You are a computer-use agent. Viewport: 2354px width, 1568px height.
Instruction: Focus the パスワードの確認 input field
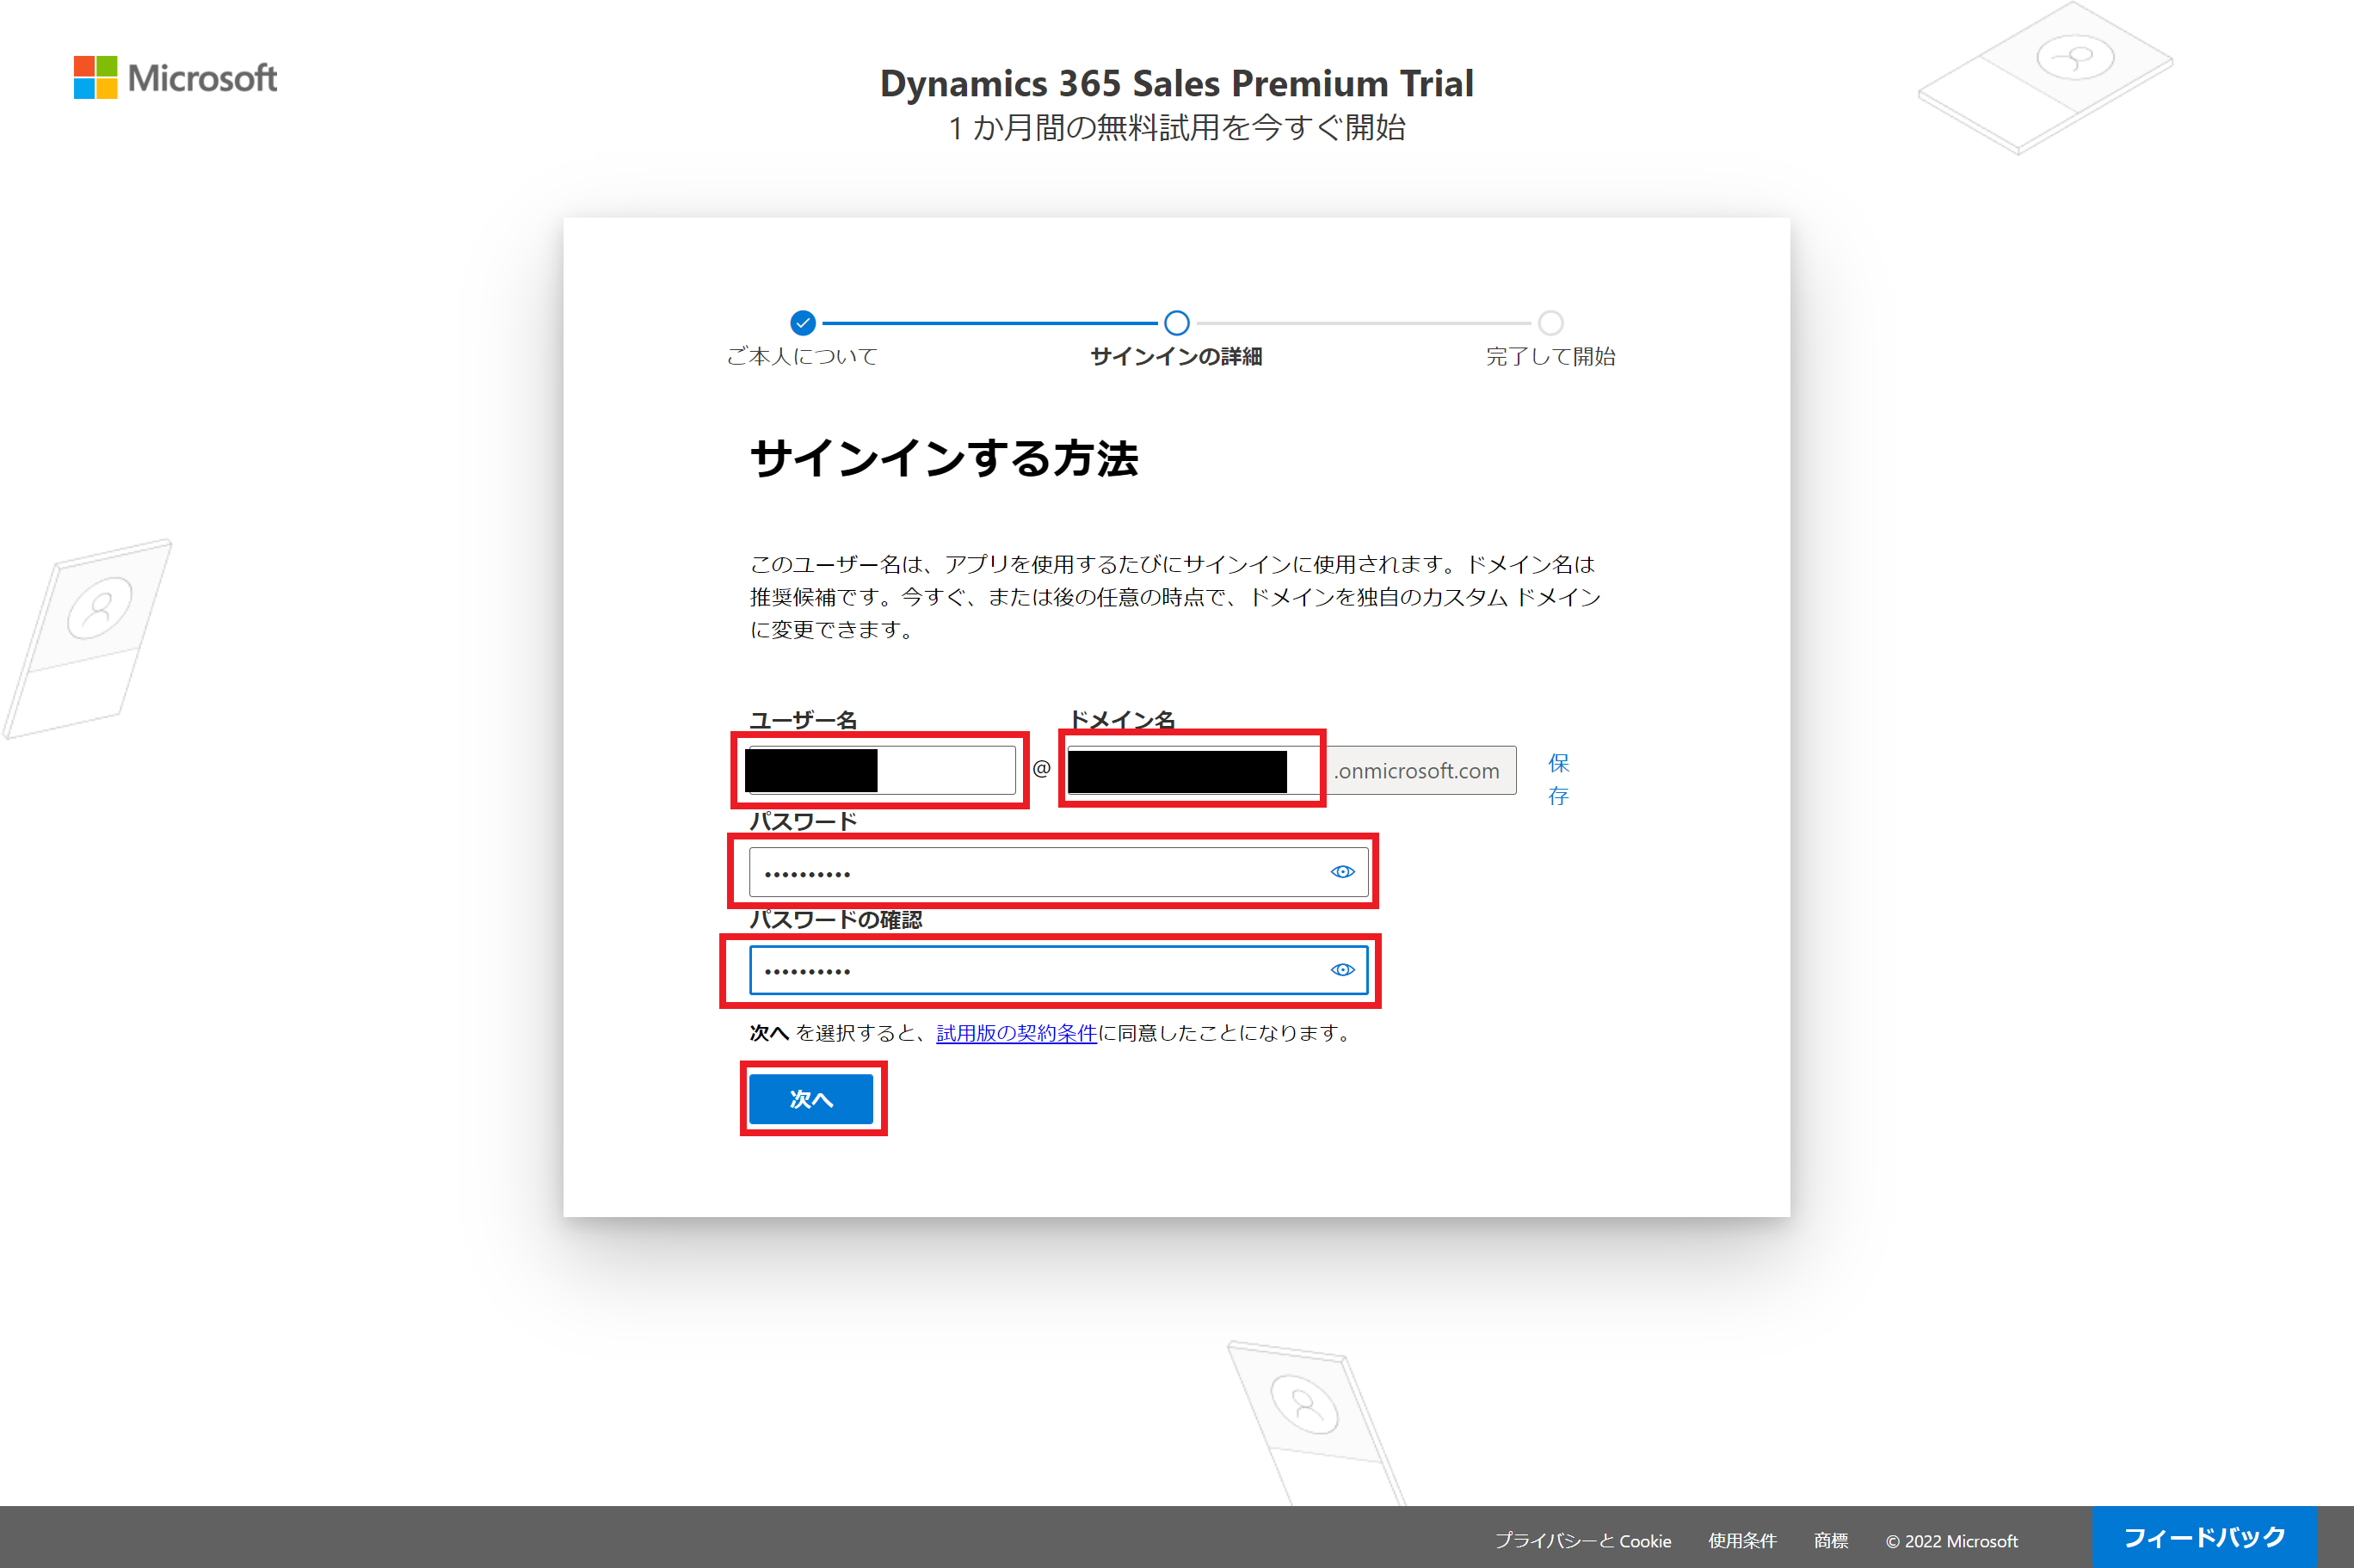[x=1058, y=970]
